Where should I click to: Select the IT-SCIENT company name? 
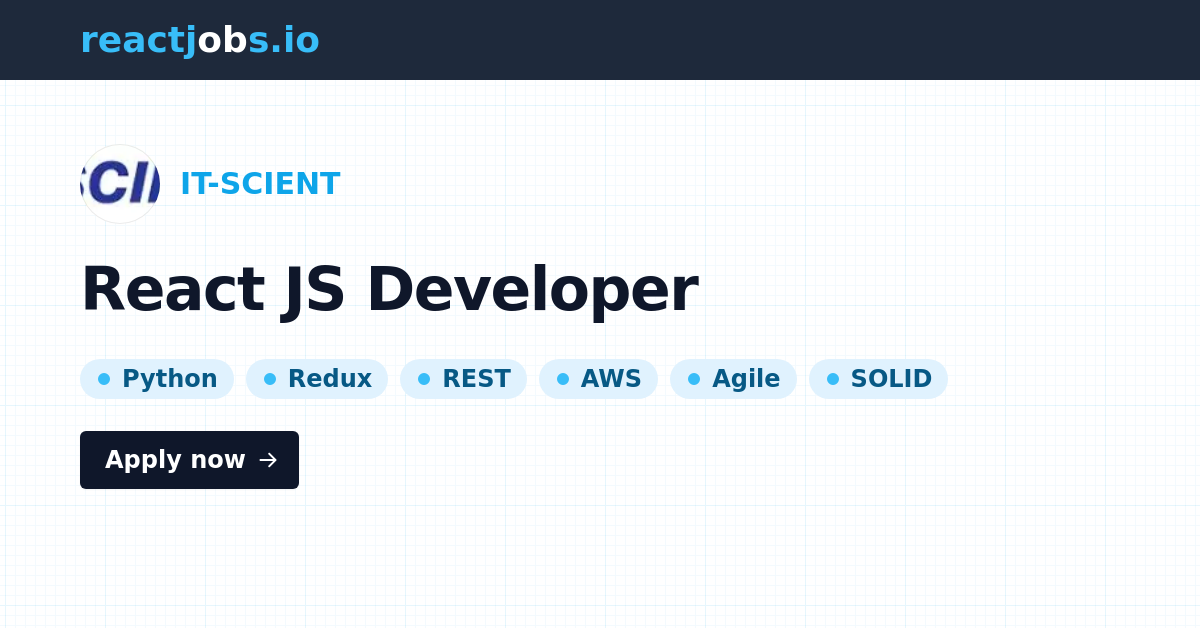[x=260, y=183]
